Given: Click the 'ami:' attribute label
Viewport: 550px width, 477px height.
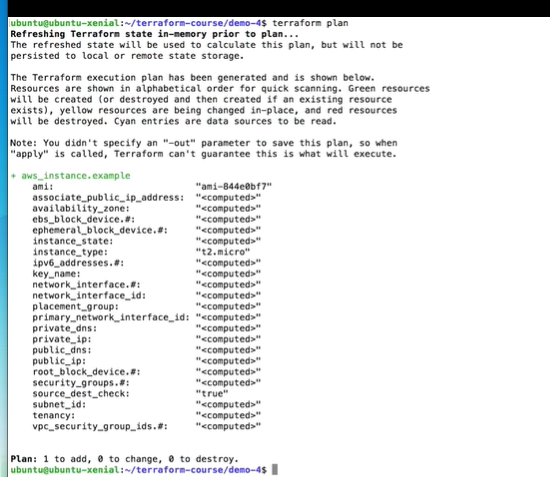Looking at the screenshot, I should coord(43,187).
